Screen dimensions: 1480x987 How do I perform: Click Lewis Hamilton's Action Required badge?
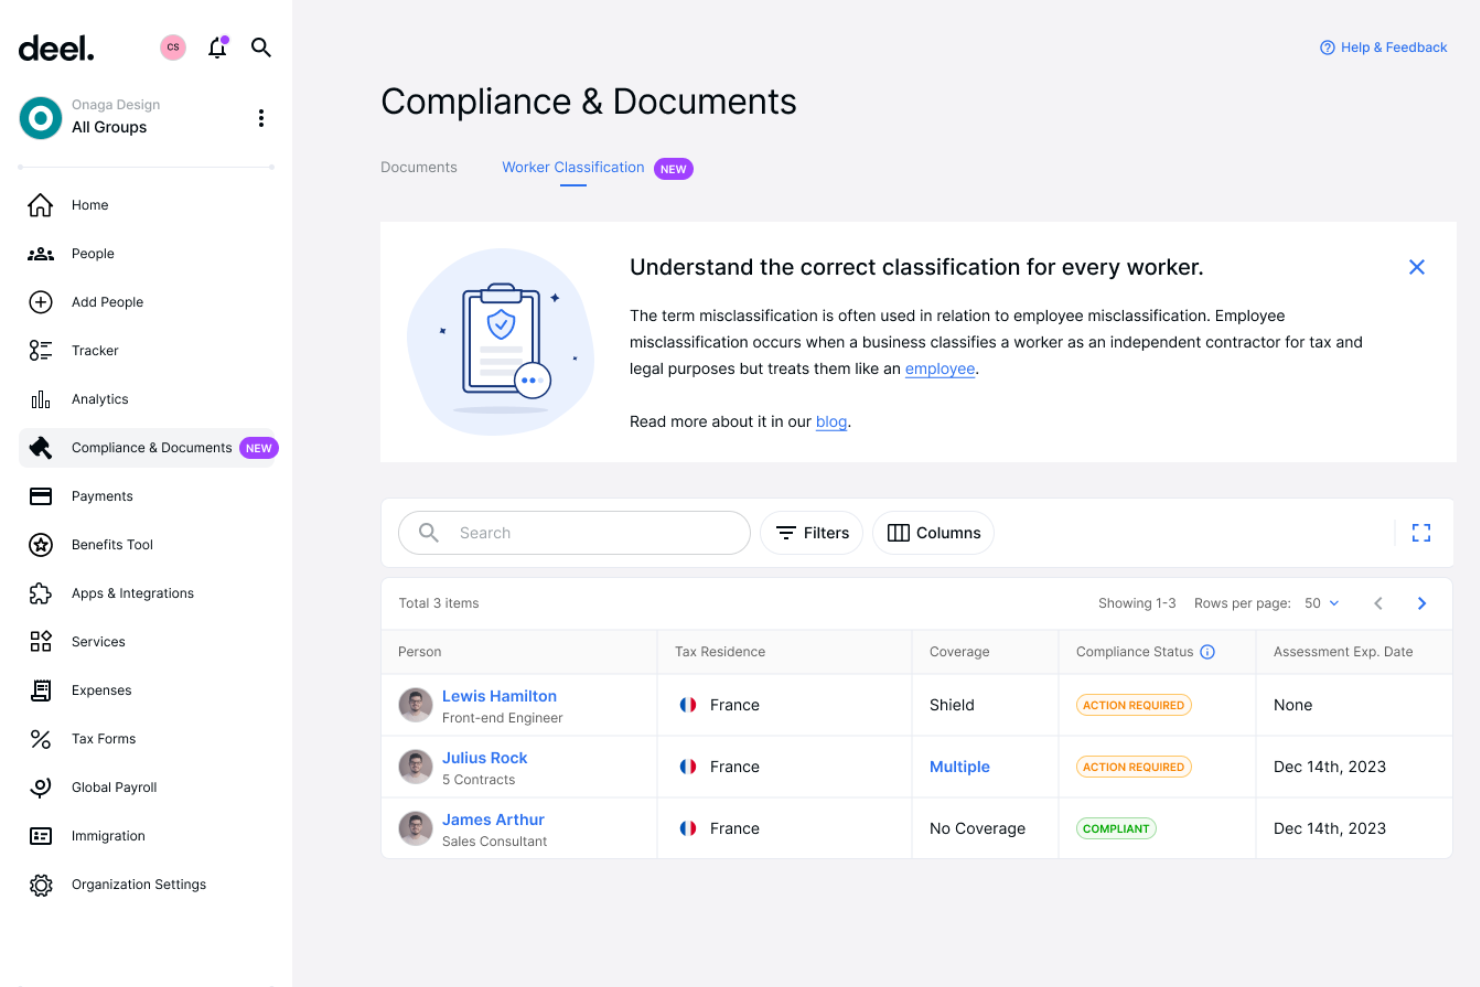tap(1133, 705)
